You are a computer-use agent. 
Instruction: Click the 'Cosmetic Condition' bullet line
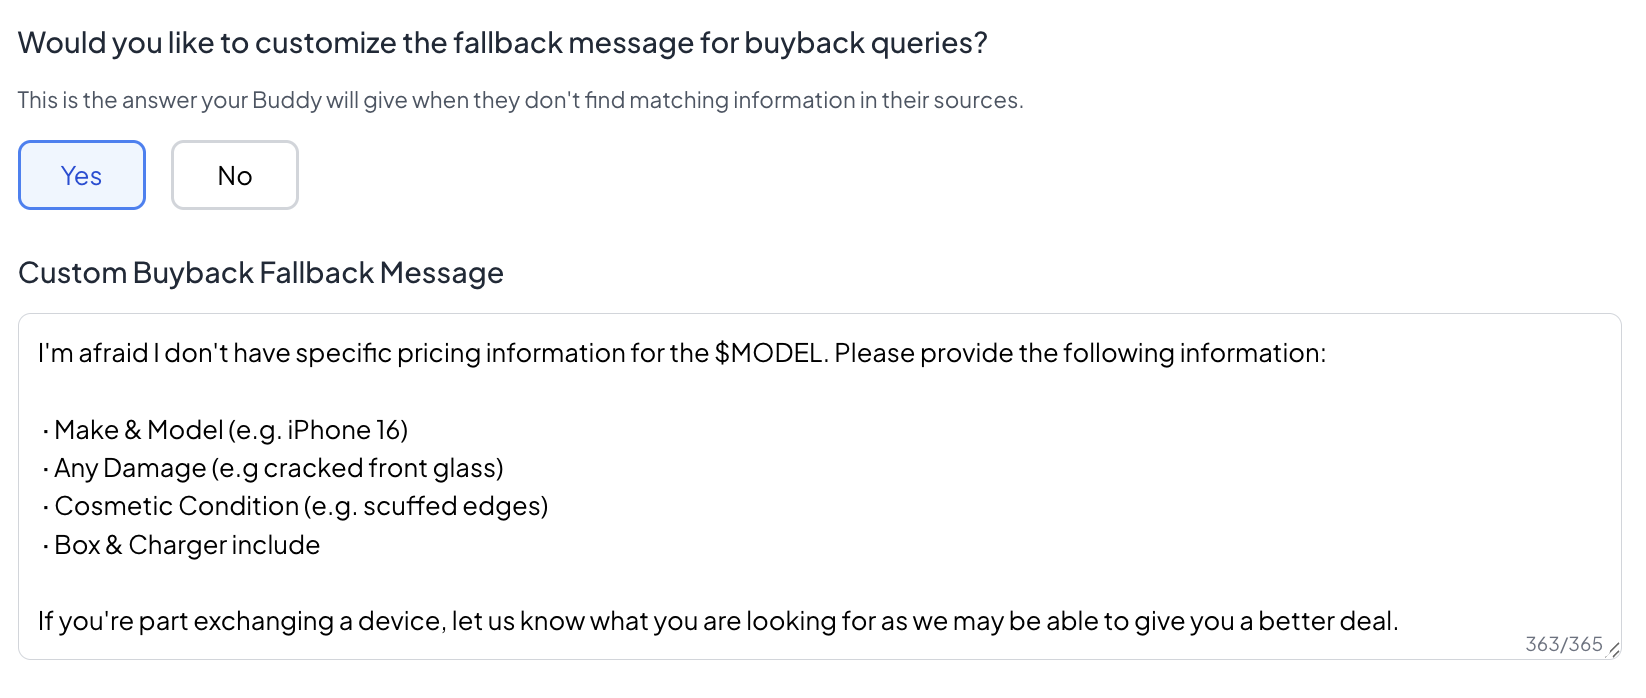296,506
